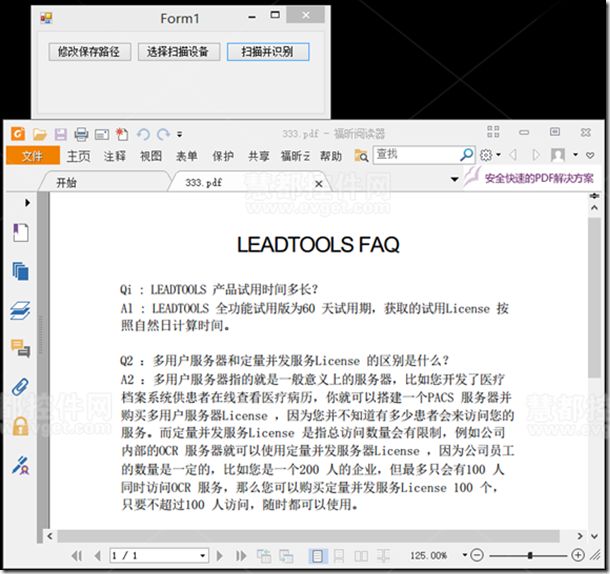Open the layers panel icon
The height and width of the screenshot is (574, 610).
tap(20, 310)
